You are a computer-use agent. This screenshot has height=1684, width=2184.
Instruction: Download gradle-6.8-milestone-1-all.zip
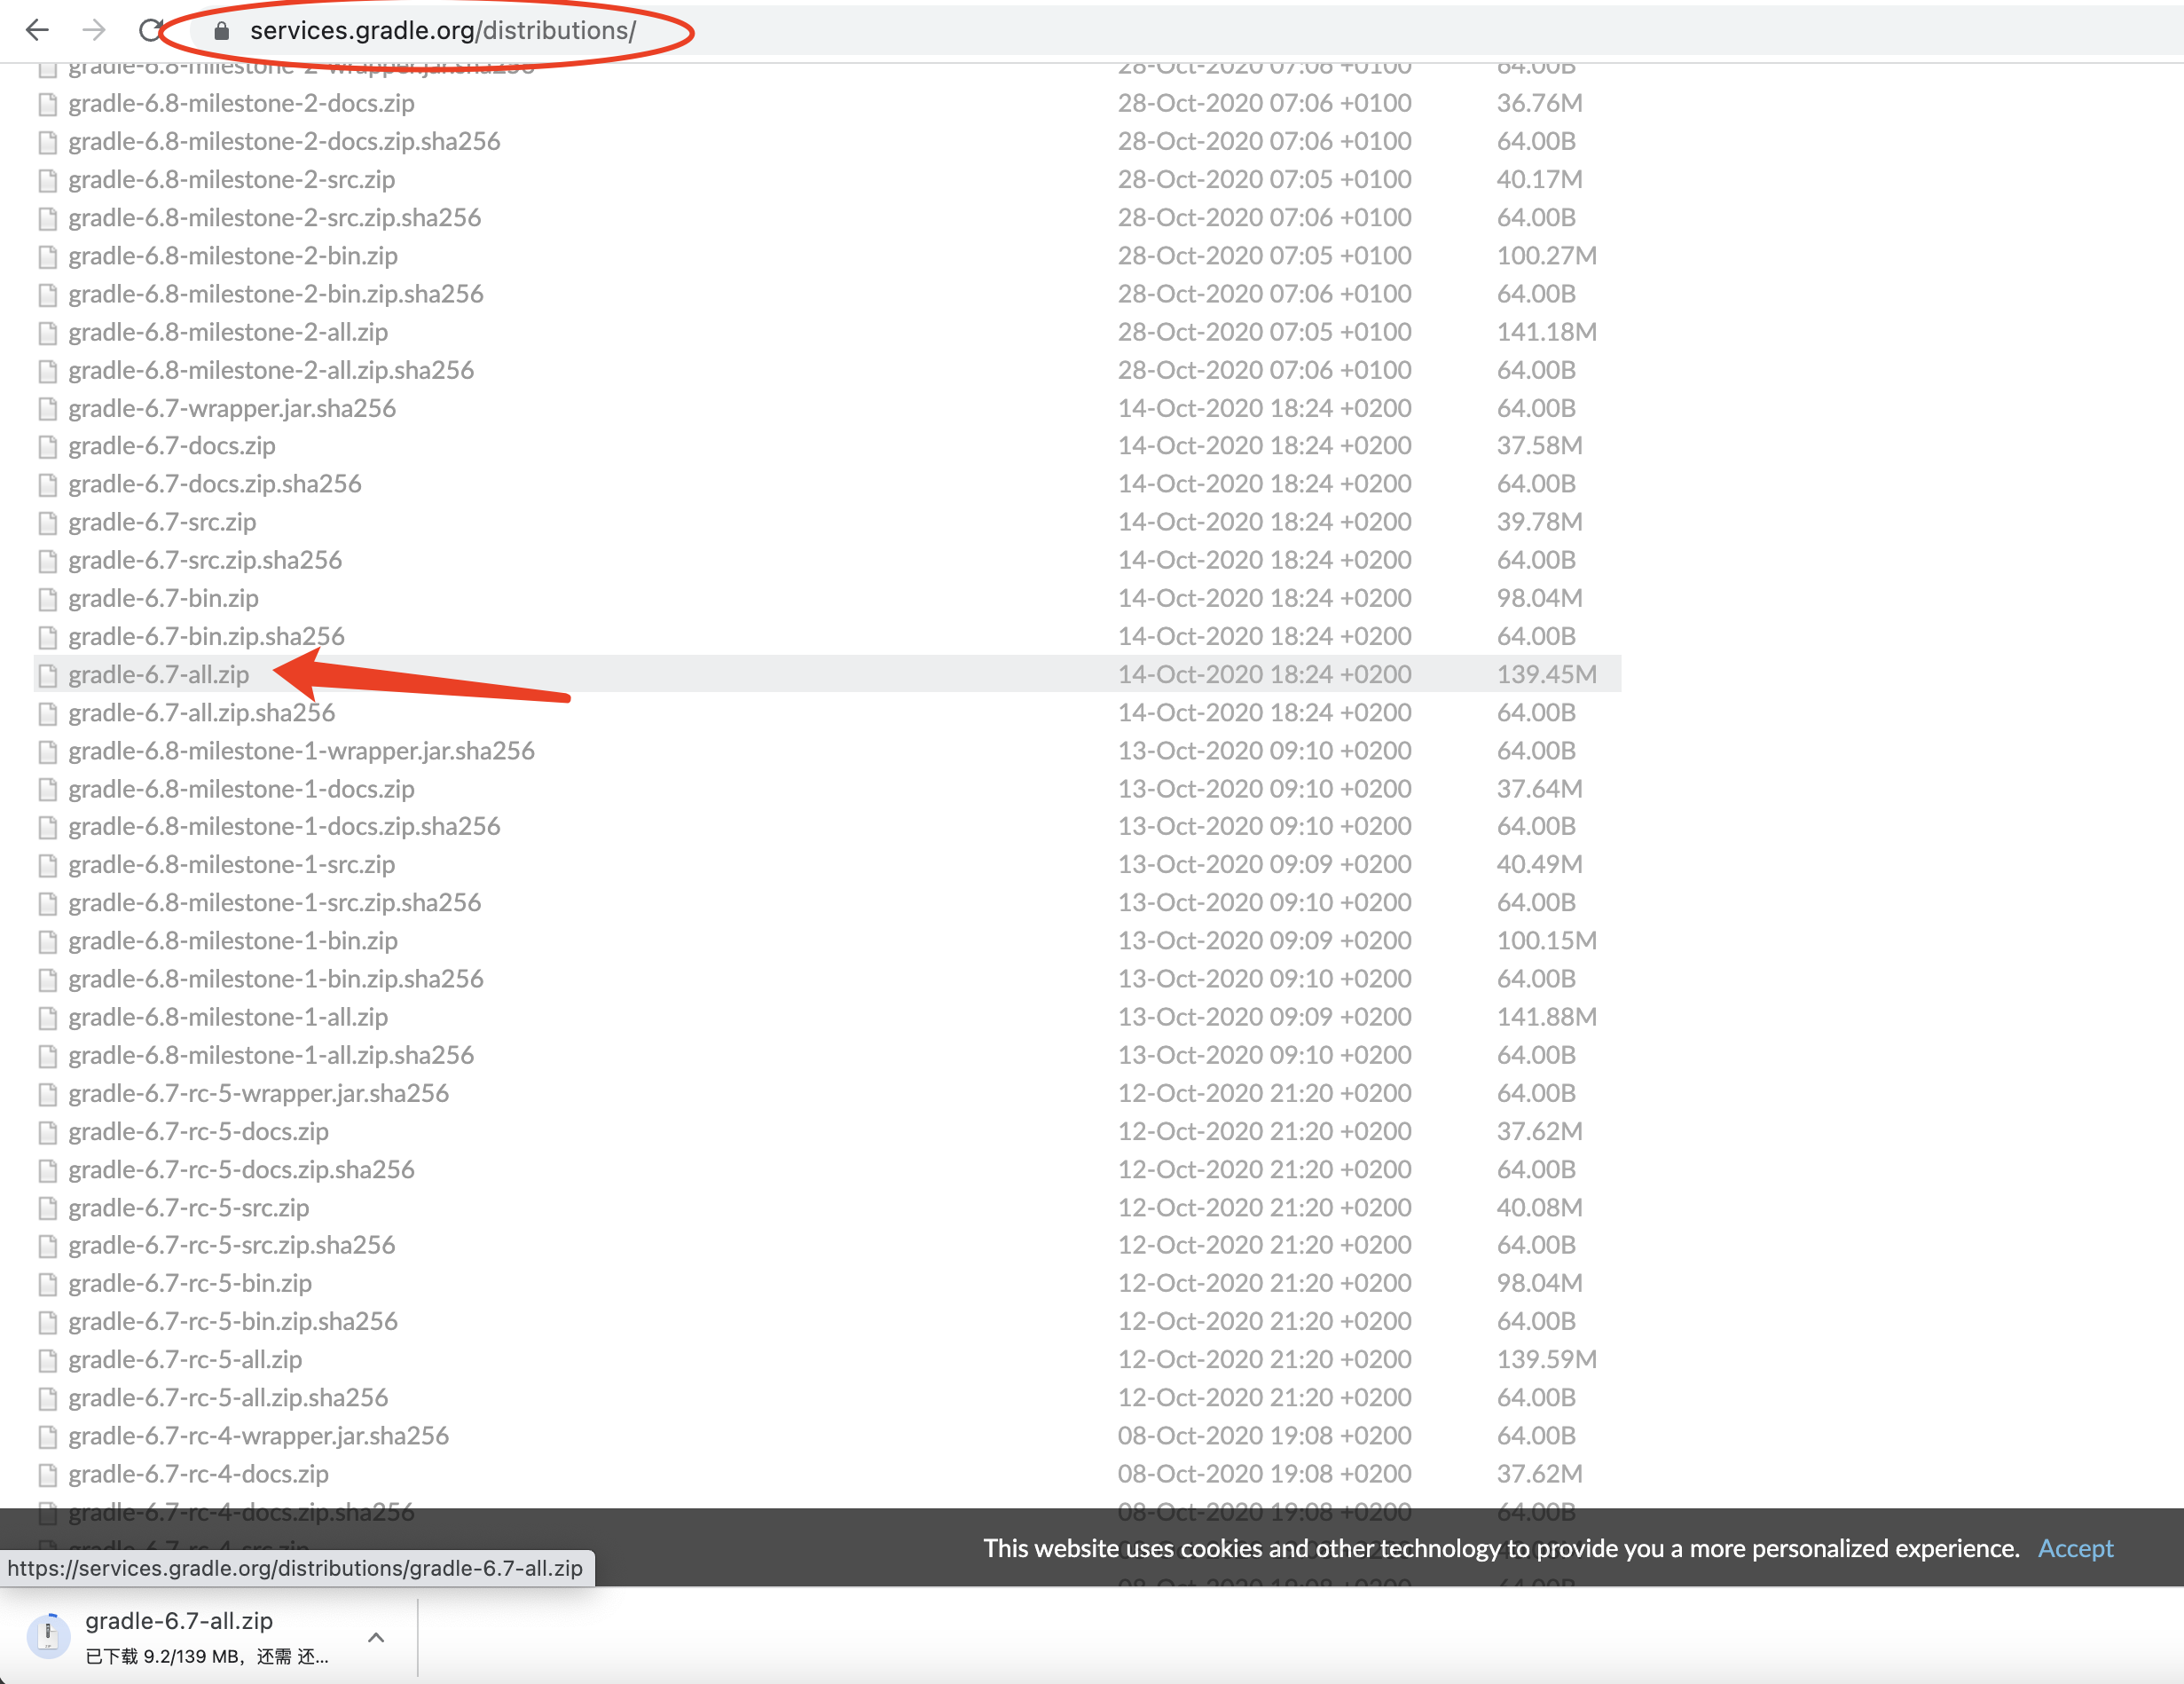tap(228, 1017)
